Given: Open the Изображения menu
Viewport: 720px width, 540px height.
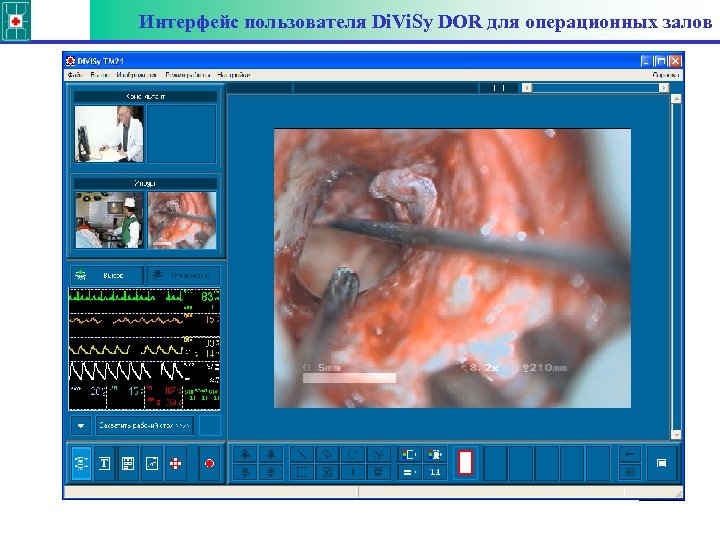Looking at the screenshot, I should point(136,75).
